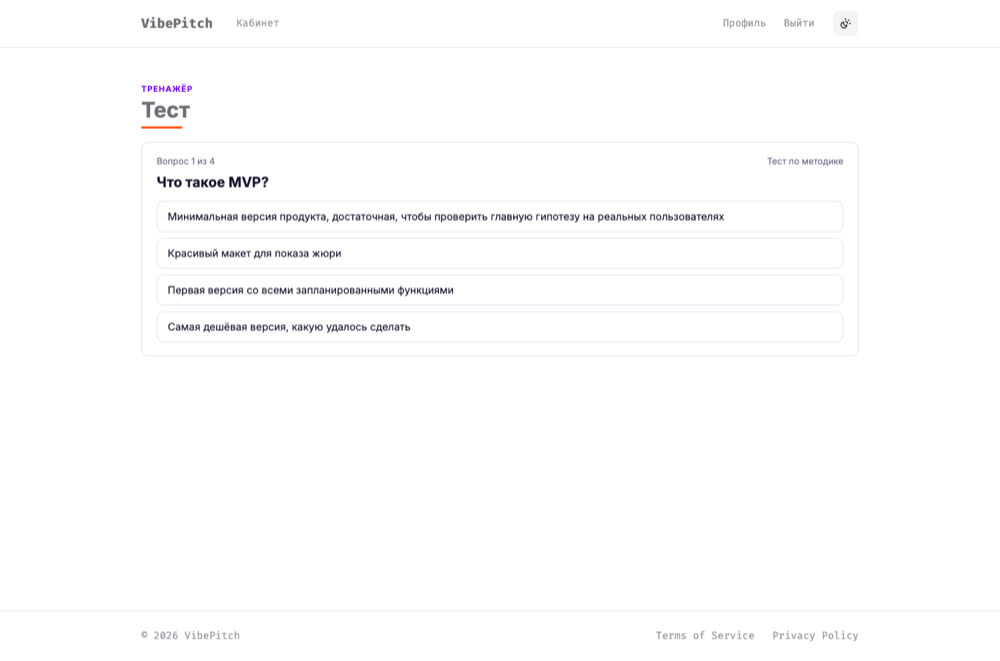1000x661 pixels.
Task: Click the 'Тест по методике' label
Action: (x=805, y=161)
